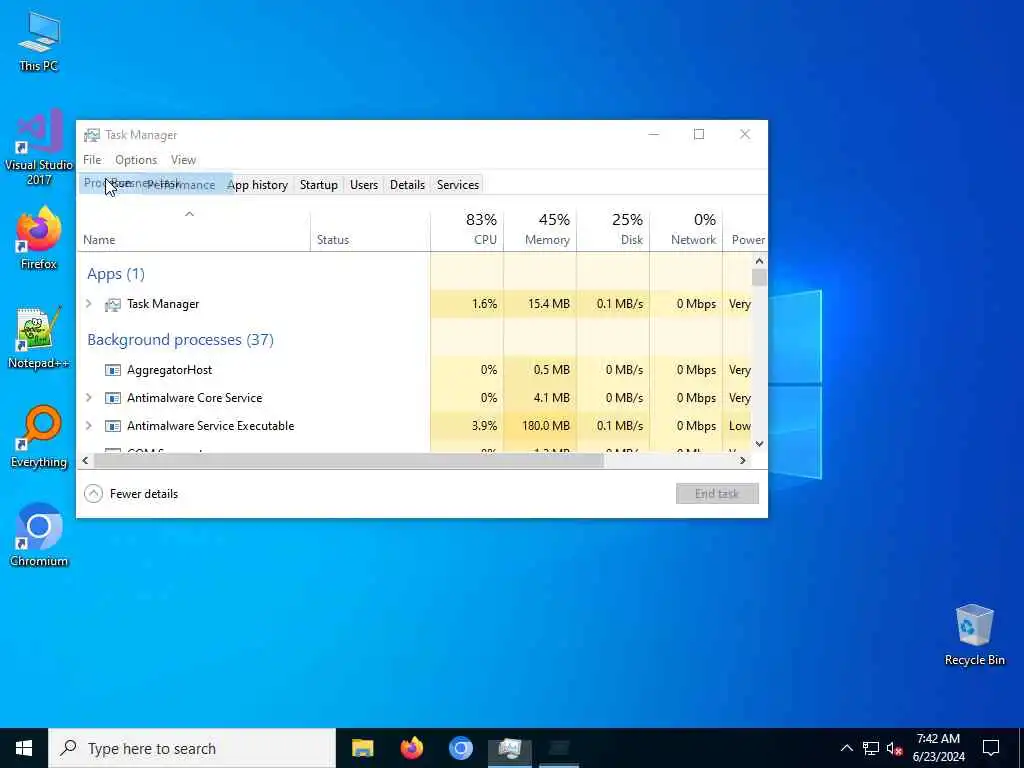Viewport: 1024px width, 768px height.
Task: Click the taskbar clock and date
Action: pyautogui.click(x=938, y=748)
